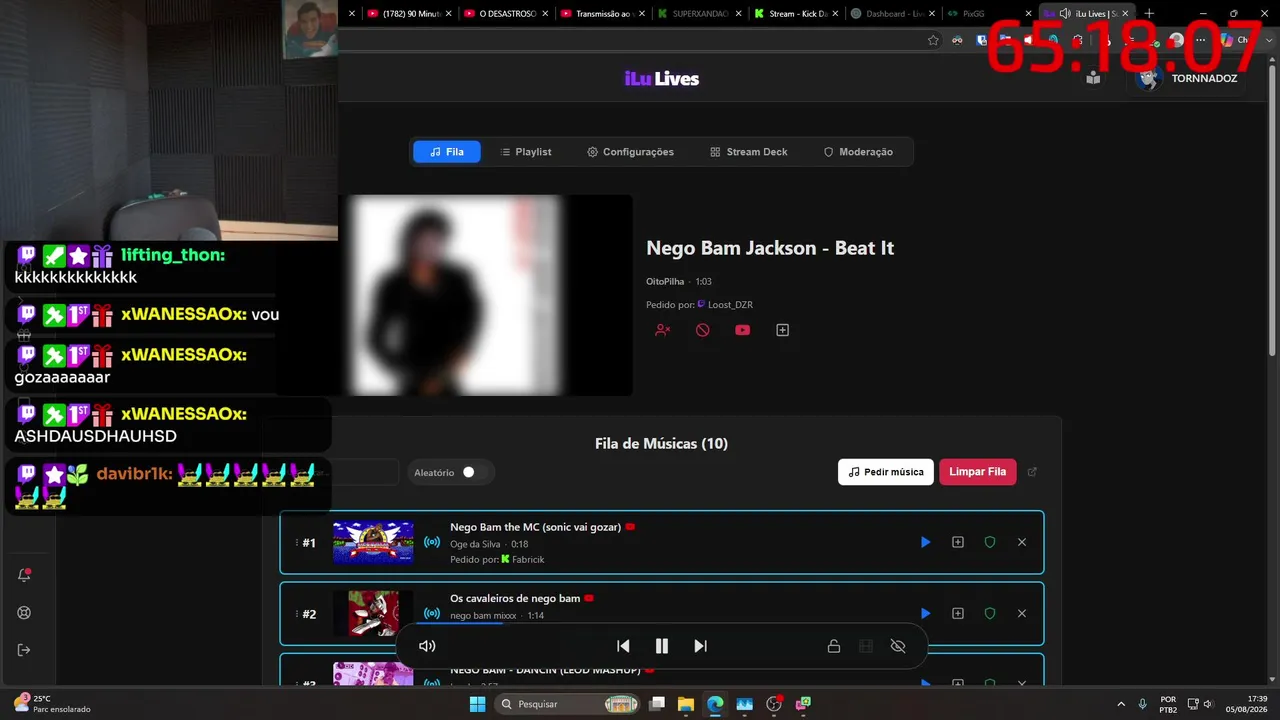Click the iLu Lives logo
Image resolution: width=1280 pixels, height=720 pixels.
(662, 79)
